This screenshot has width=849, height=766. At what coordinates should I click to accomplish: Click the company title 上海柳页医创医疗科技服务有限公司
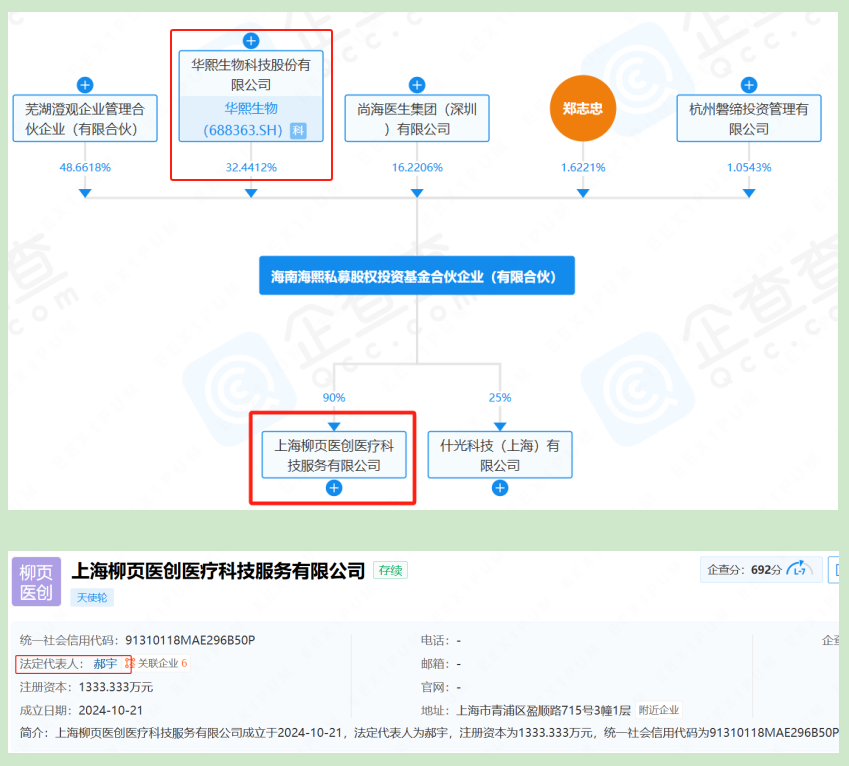coord(218,571)
